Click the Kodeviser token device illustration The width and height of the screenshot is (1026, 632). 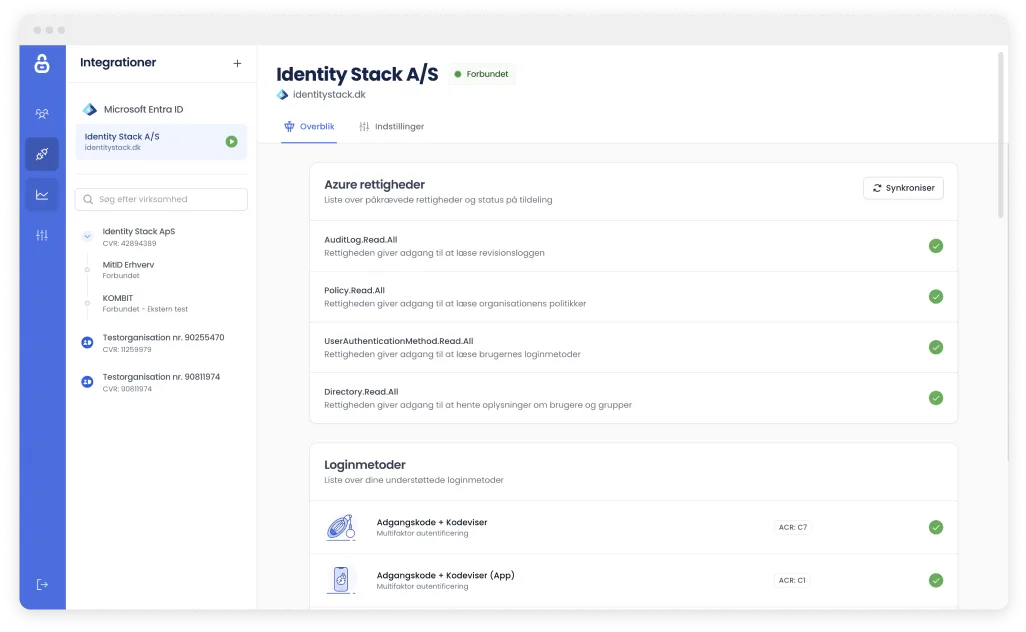(x=341, y=527)
